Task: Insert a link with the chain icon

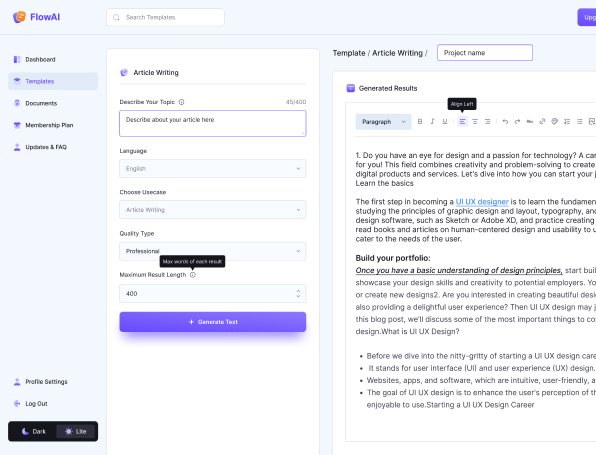Action: 542,122
